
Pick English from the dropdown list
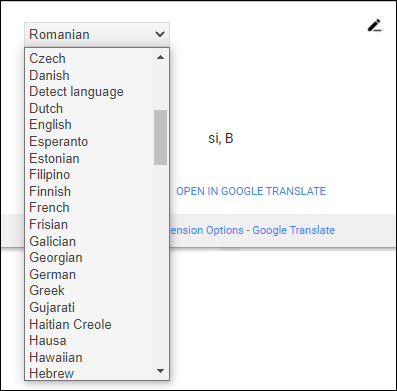tap(88, 125)
